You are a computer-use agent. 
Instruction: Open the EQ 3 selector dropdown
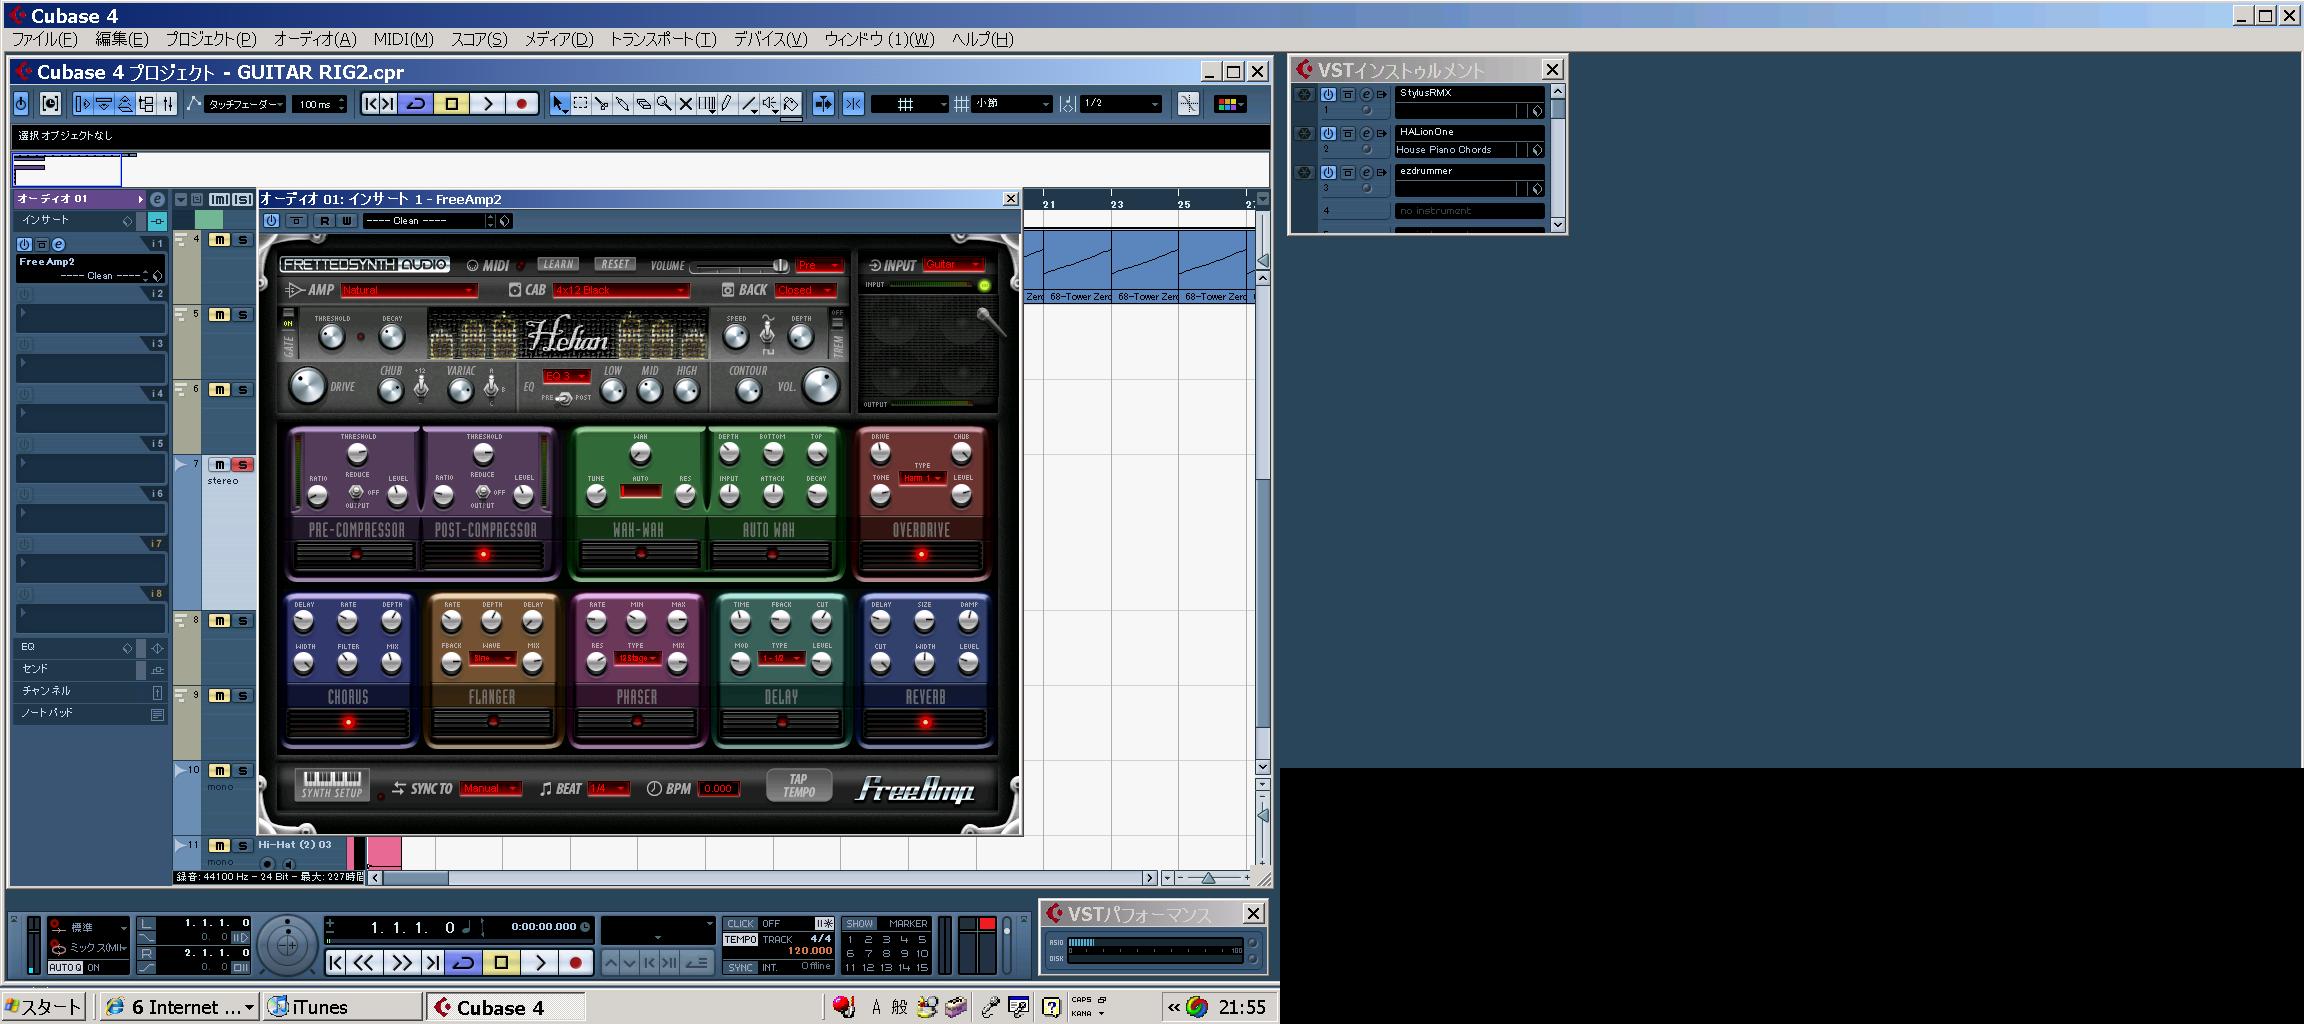[566, 376]
